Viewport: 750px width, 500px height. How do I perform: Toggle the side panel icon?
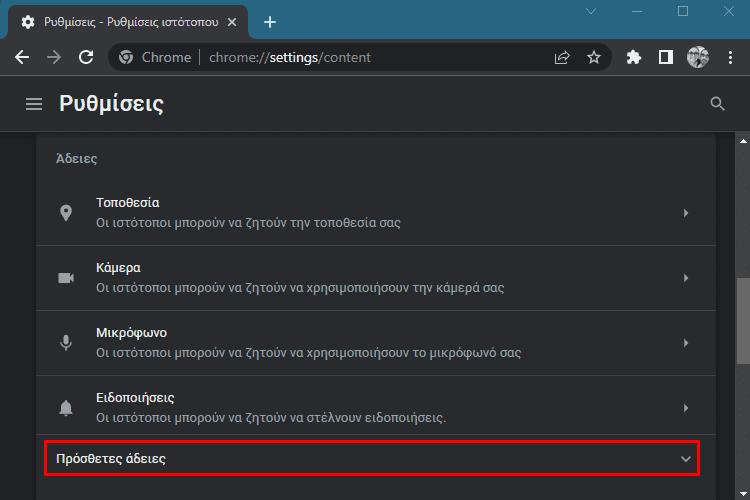(x=666, y=57)
